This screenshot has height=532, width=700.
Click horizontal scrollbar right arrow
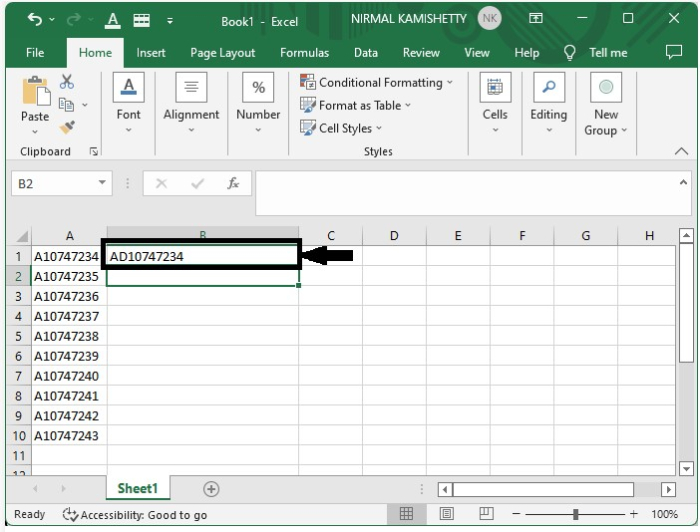pos(668,489)
